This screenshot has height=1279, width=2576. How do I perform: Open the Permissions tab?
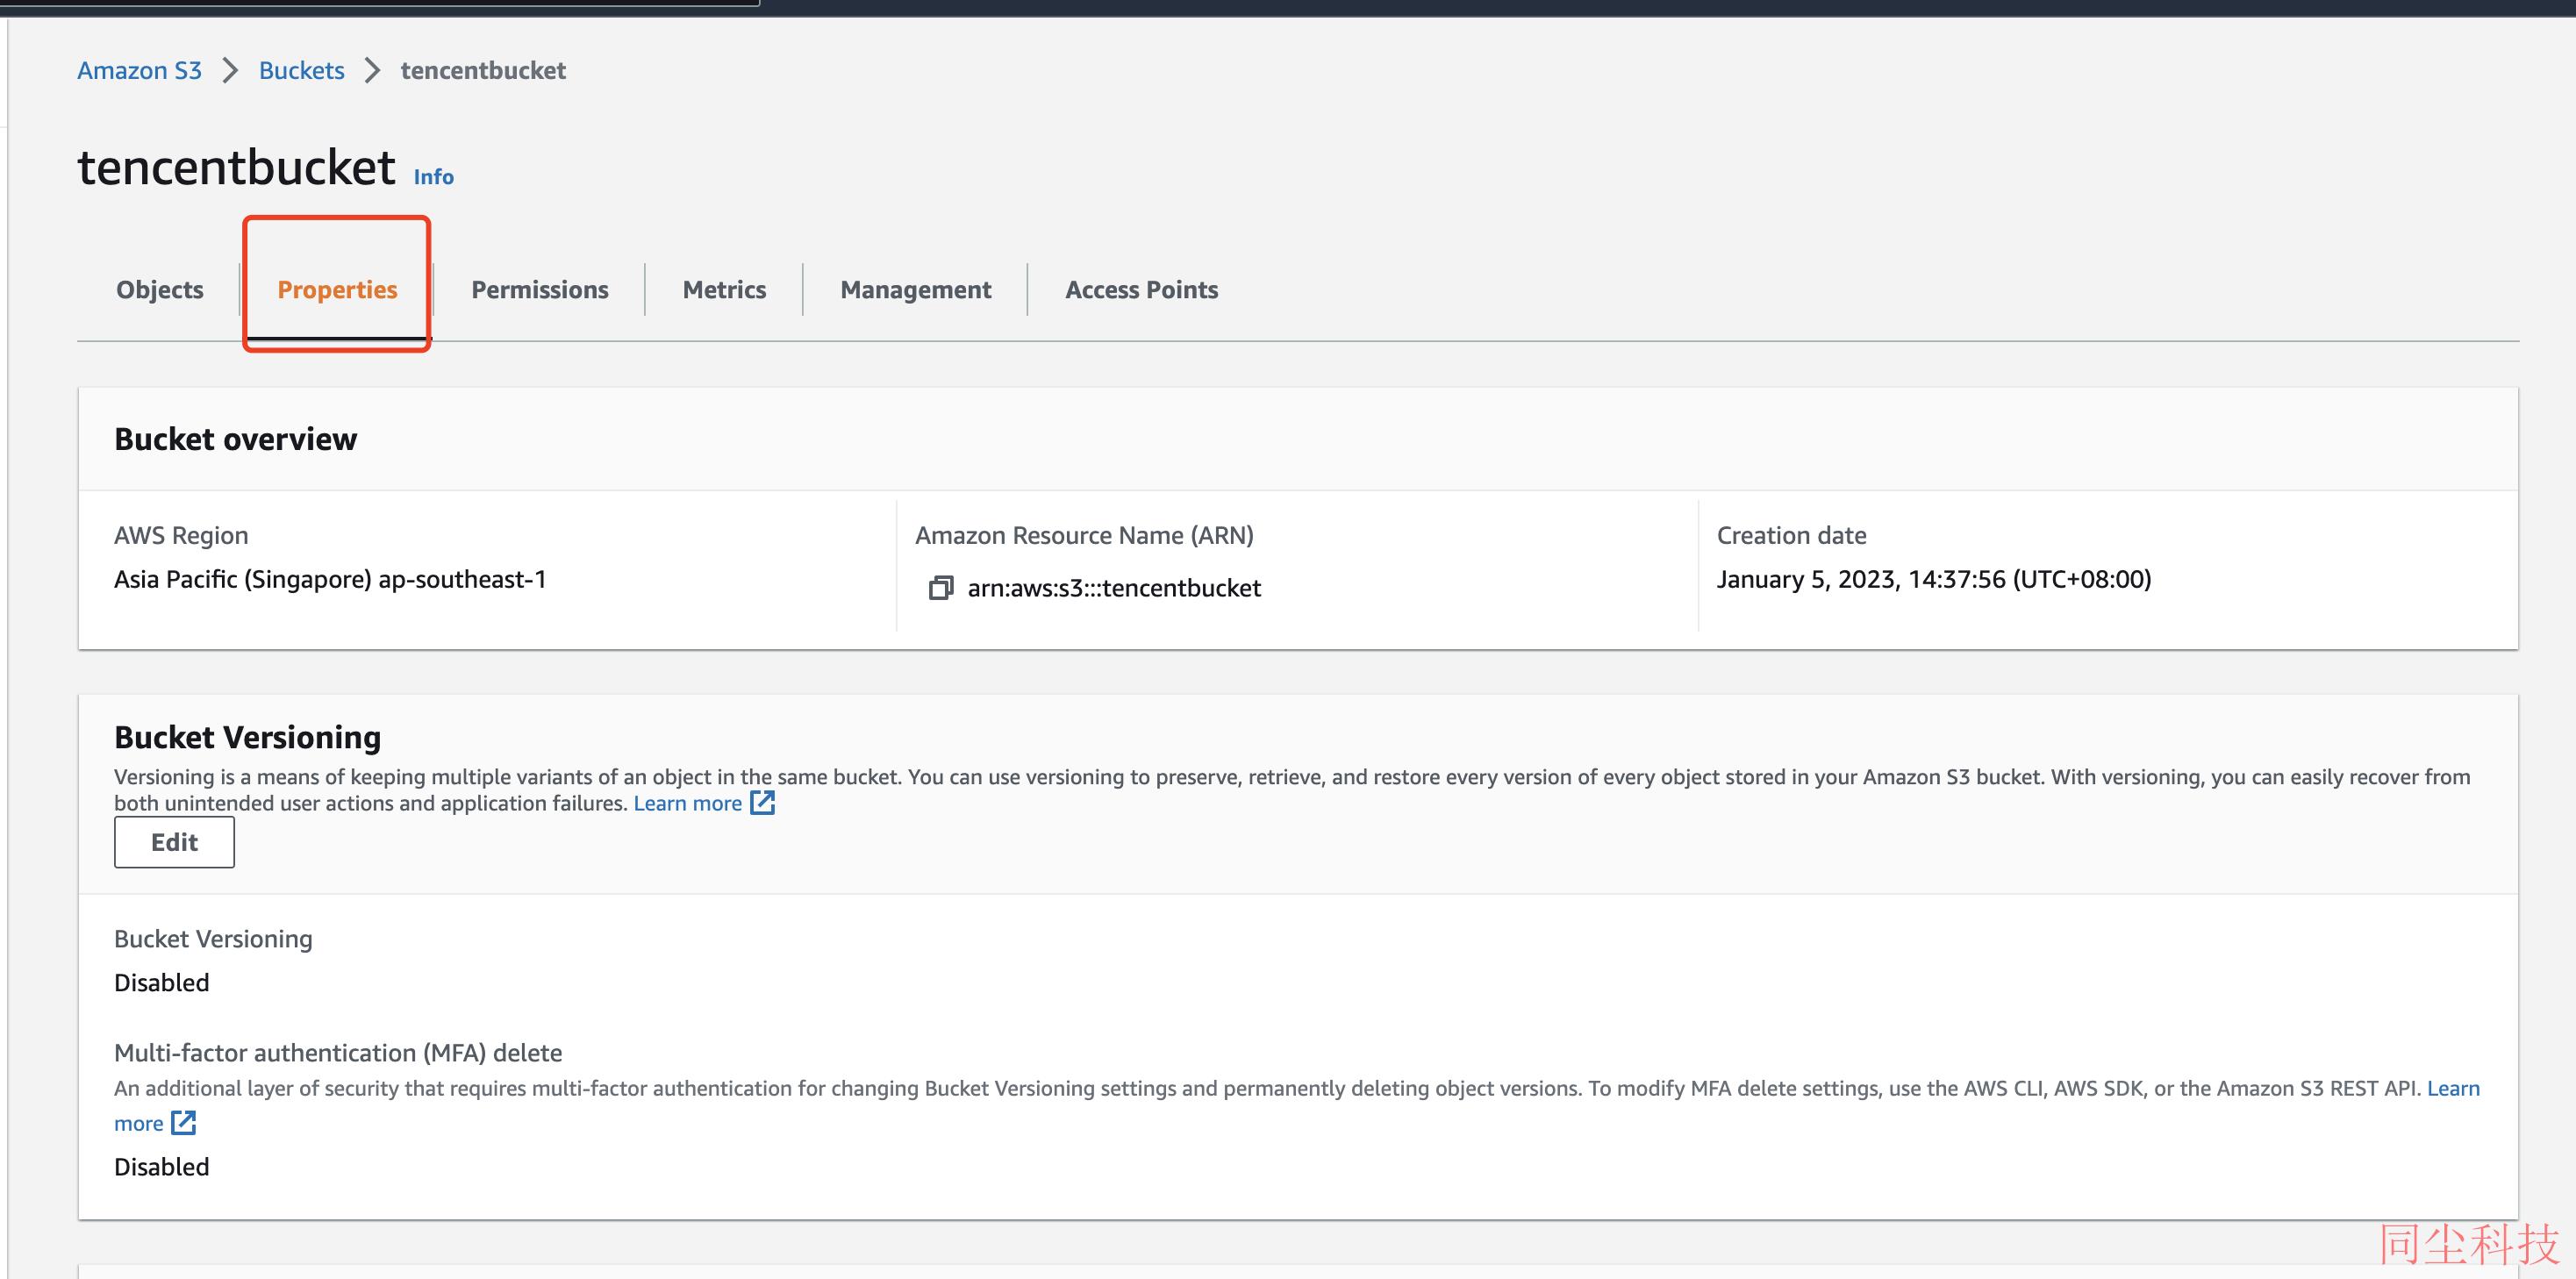(540, 290)
